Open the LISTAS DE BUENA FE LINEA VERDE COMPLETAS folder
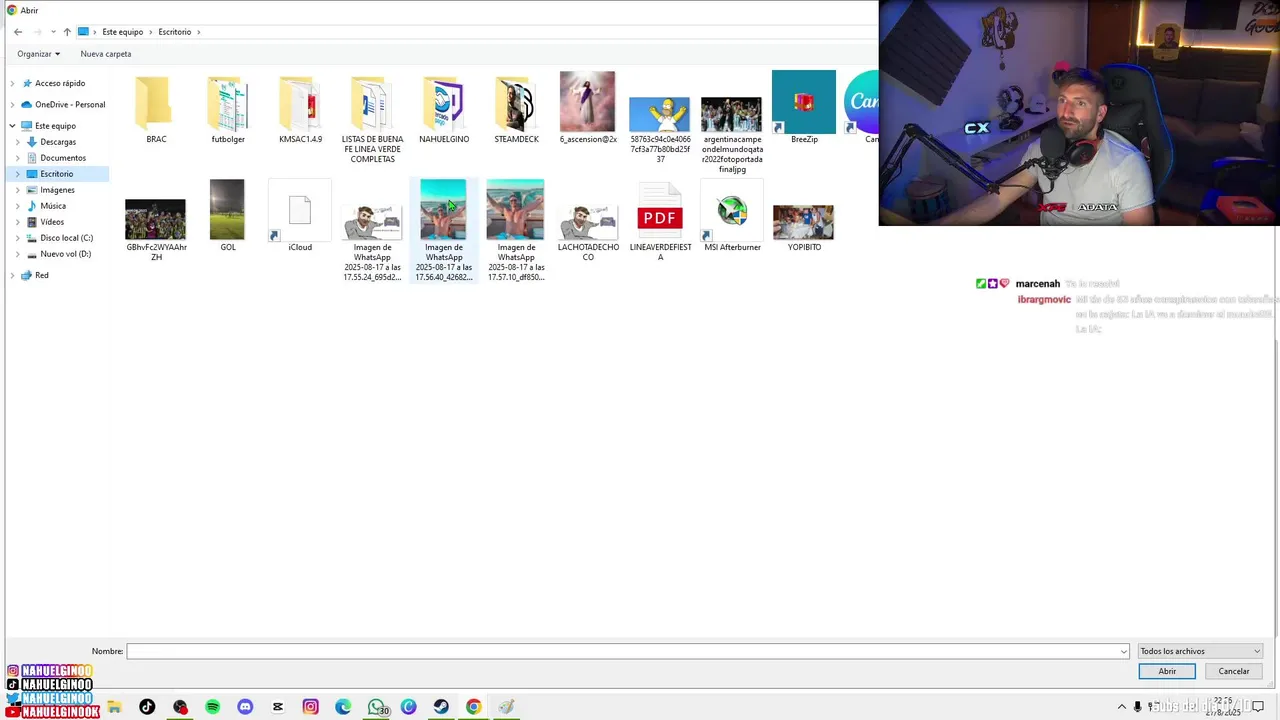 tap(372, 119)
